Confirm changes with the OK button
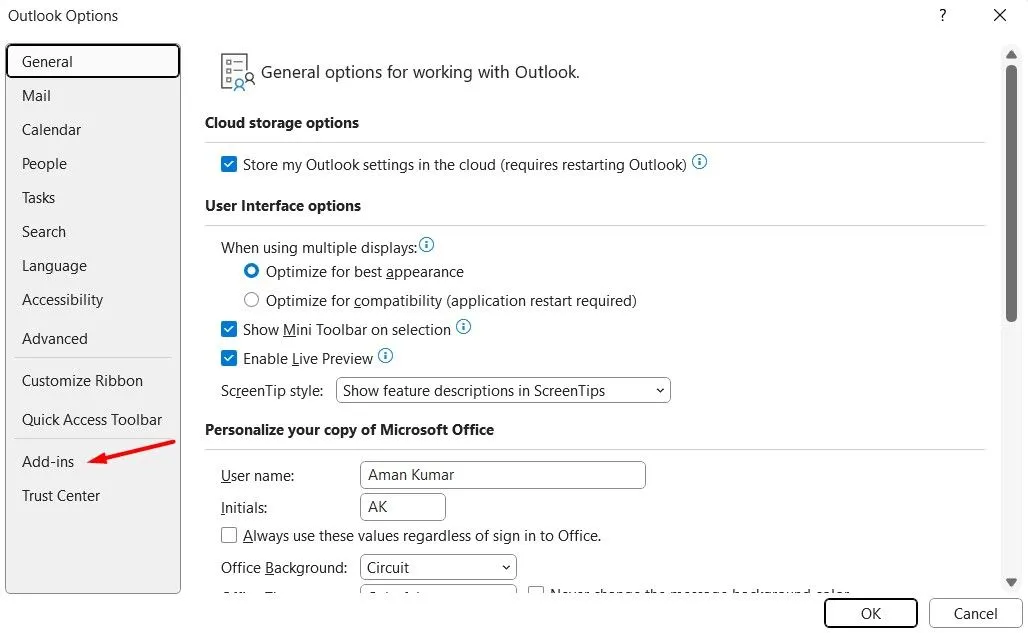This screenshot has width=1028, height=633. coord(869,613)
